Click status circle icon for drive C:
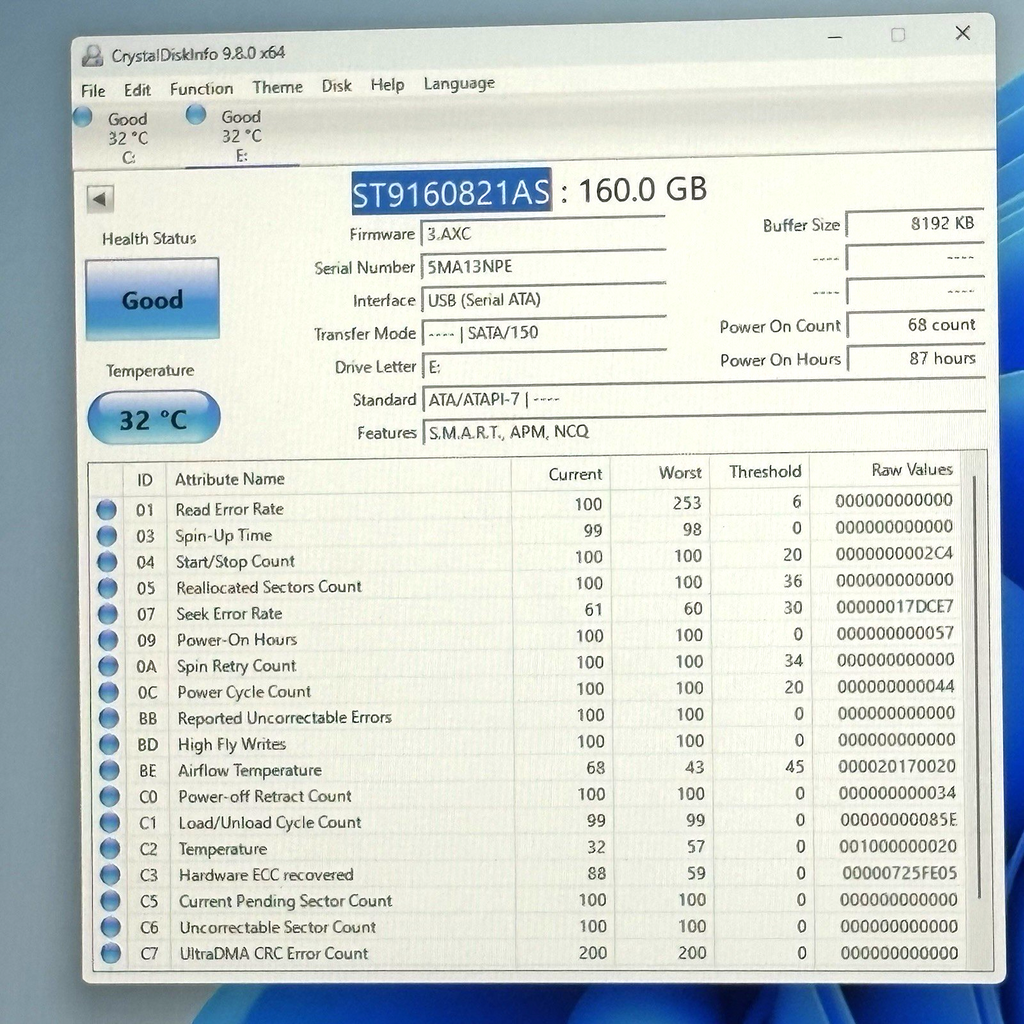The image size is (1024, 1024). [x=83, y=117]
